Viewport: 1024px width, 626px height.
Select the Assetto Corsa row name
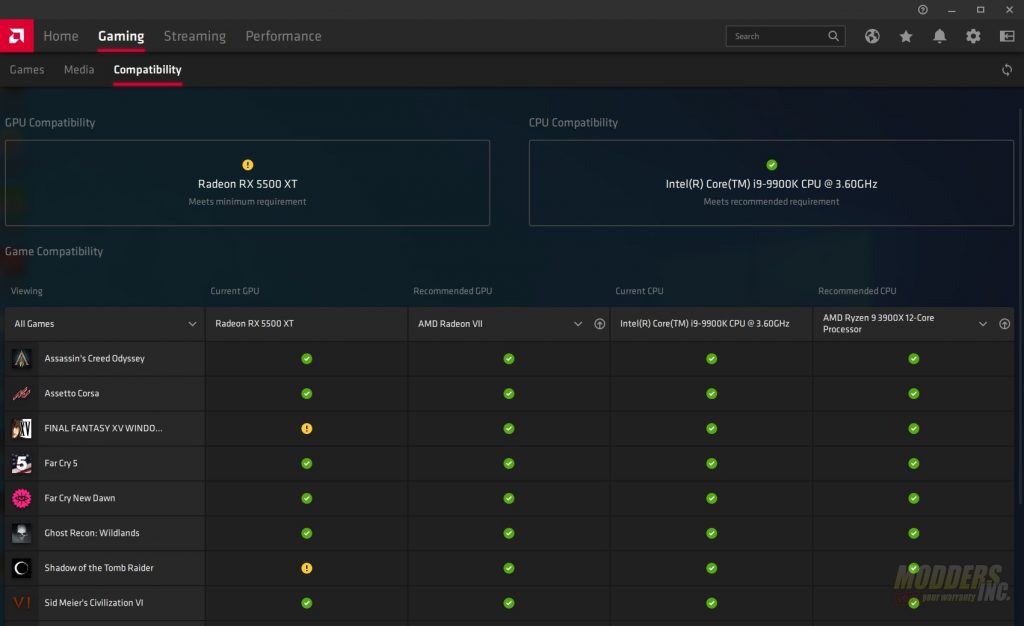tap(72, 393)
